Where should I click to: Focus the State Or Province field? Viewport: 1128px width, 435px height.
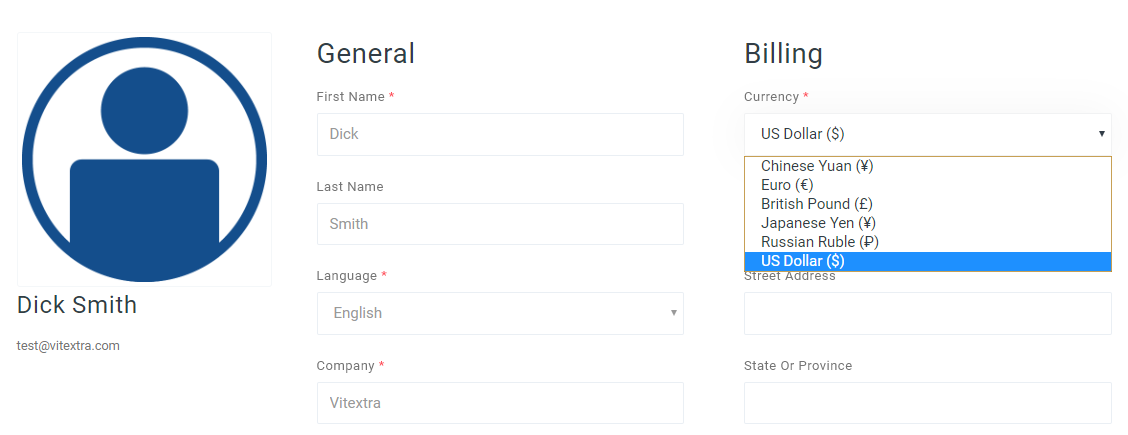click(x=927, y=403)
